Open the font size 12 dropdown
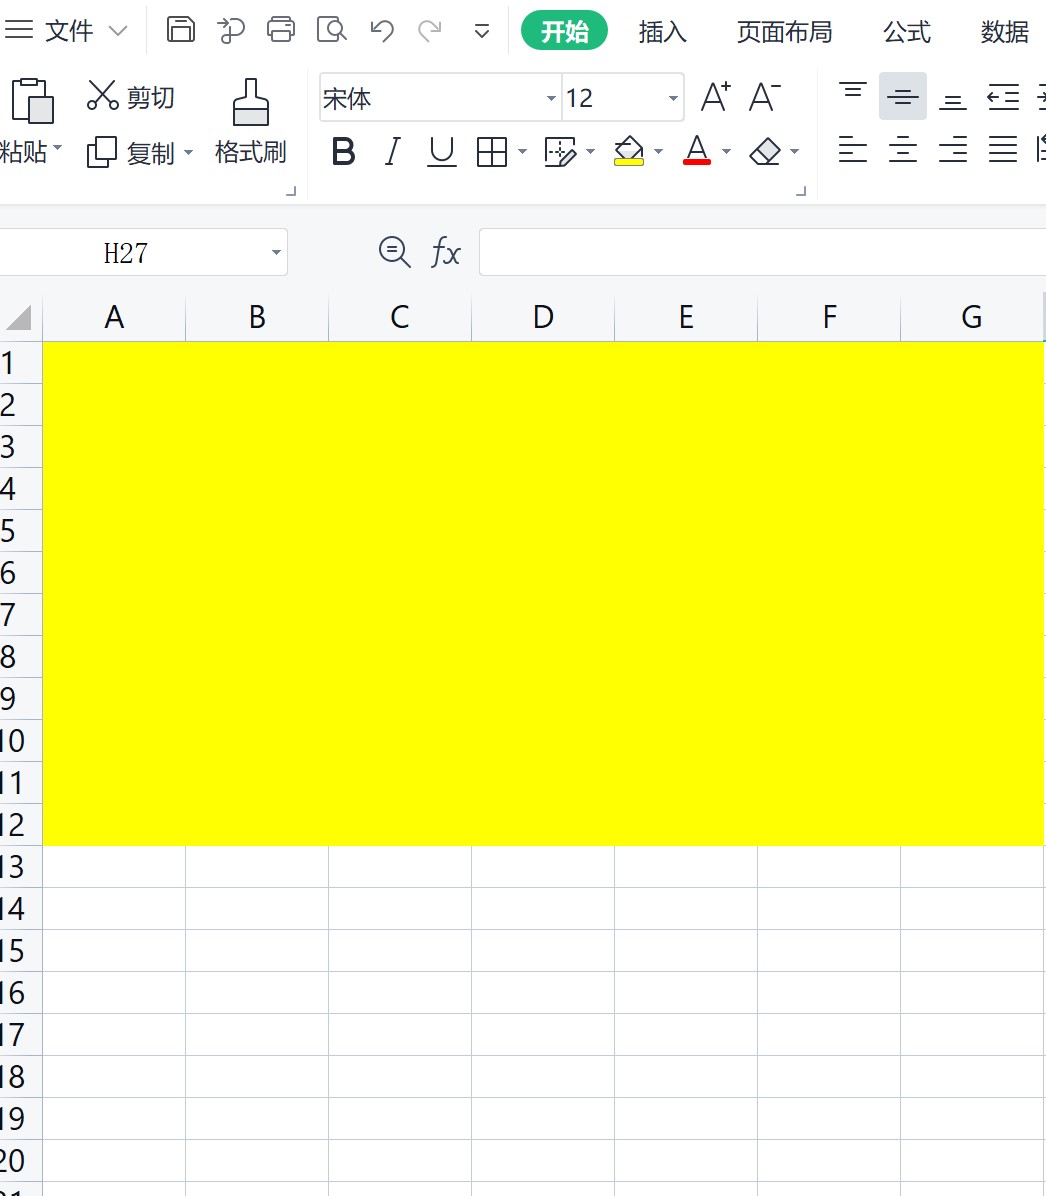The width and height of the screenshot is (1046, 1196). (x=672, y=98)
